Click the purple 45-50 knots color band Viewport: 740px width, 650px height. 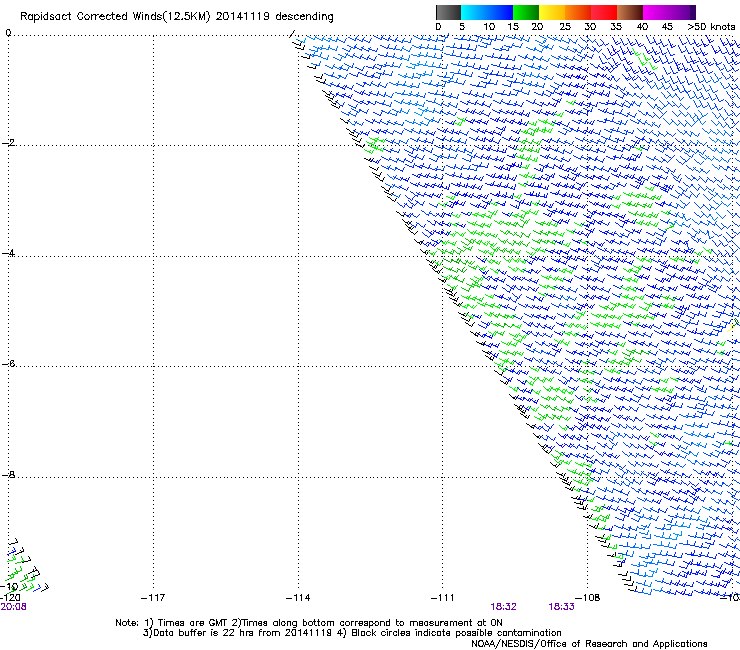[x=682, y=12]
